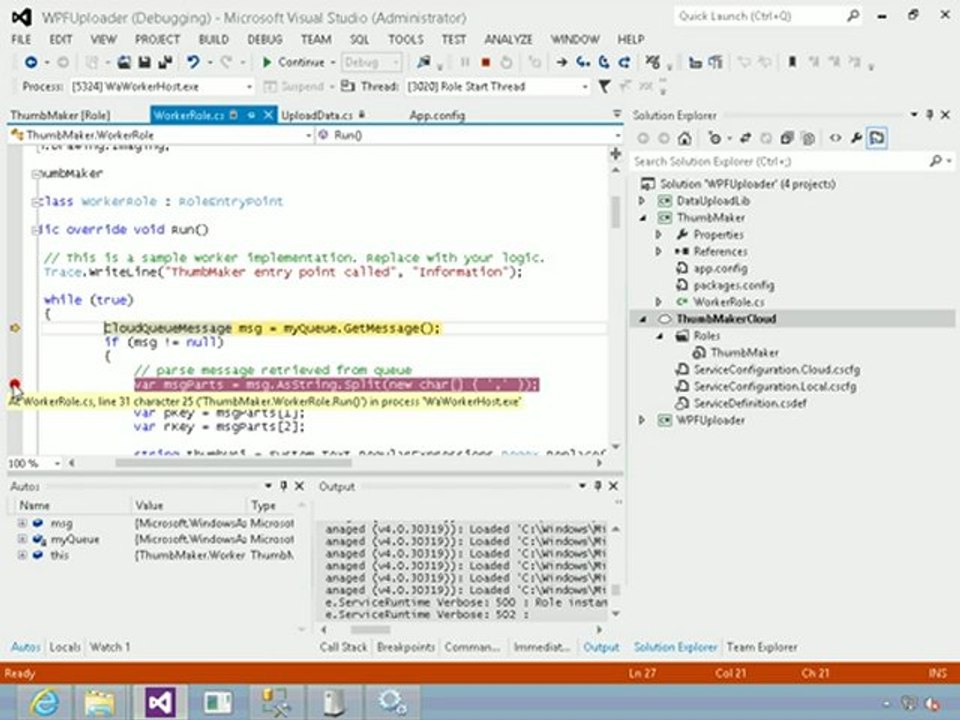
Task: Select the ThumbMakerCloud project
Action: click(726, 319)
